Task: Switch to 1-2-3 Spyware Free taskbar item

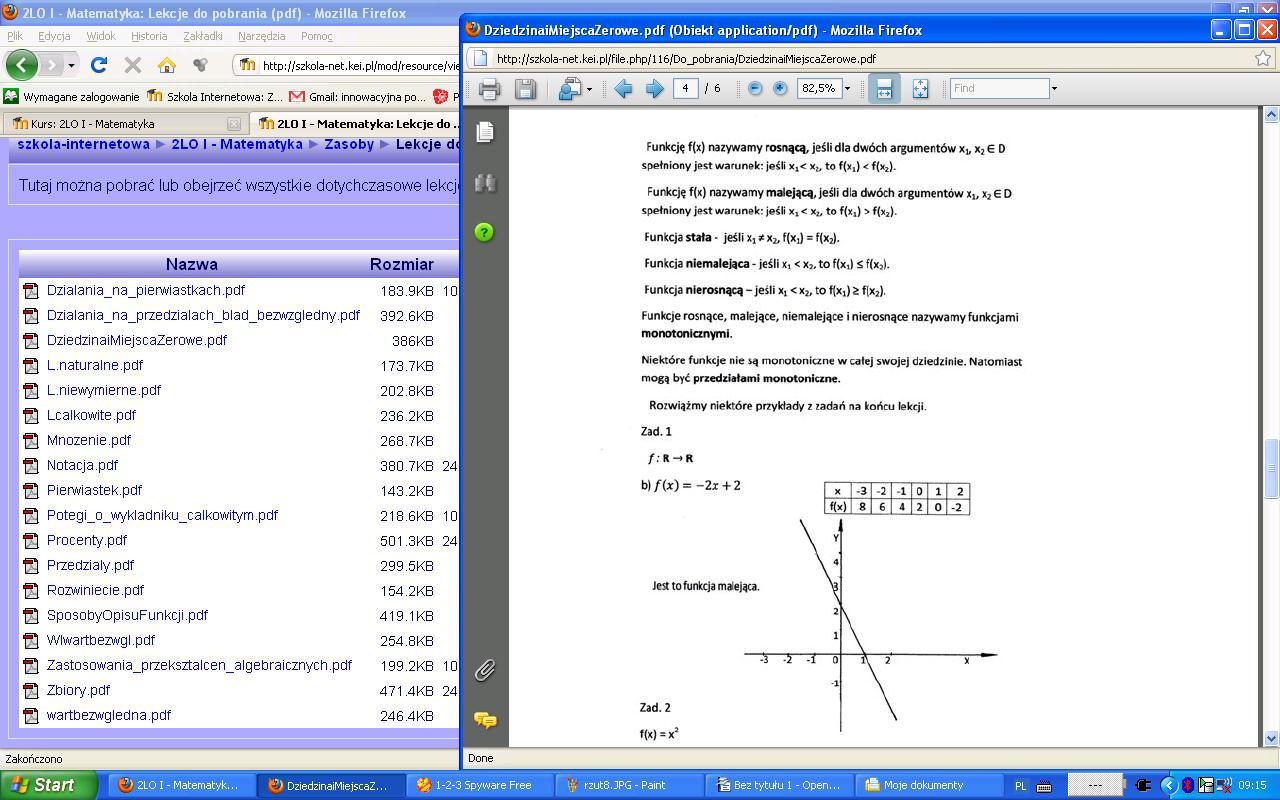Action: (479, 785)
